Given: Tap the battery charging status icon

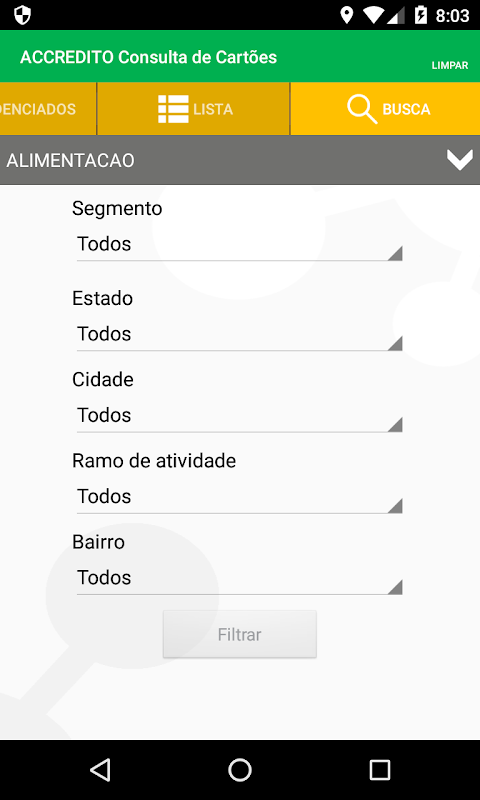Looking at the screenshot, I should [x=420, y=15].
